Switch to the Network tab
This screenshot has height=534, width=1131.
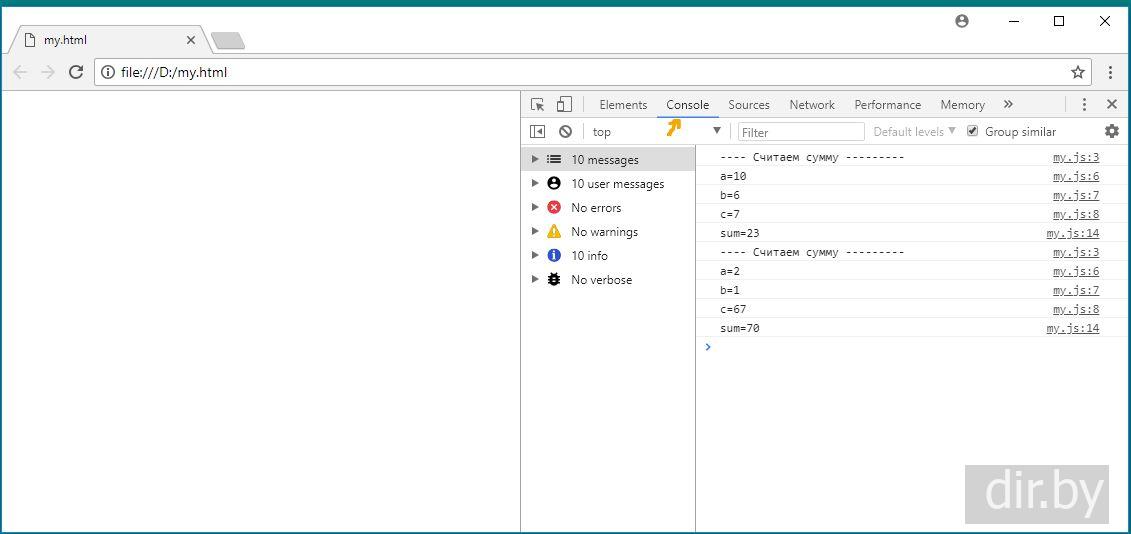click(811, 104)
